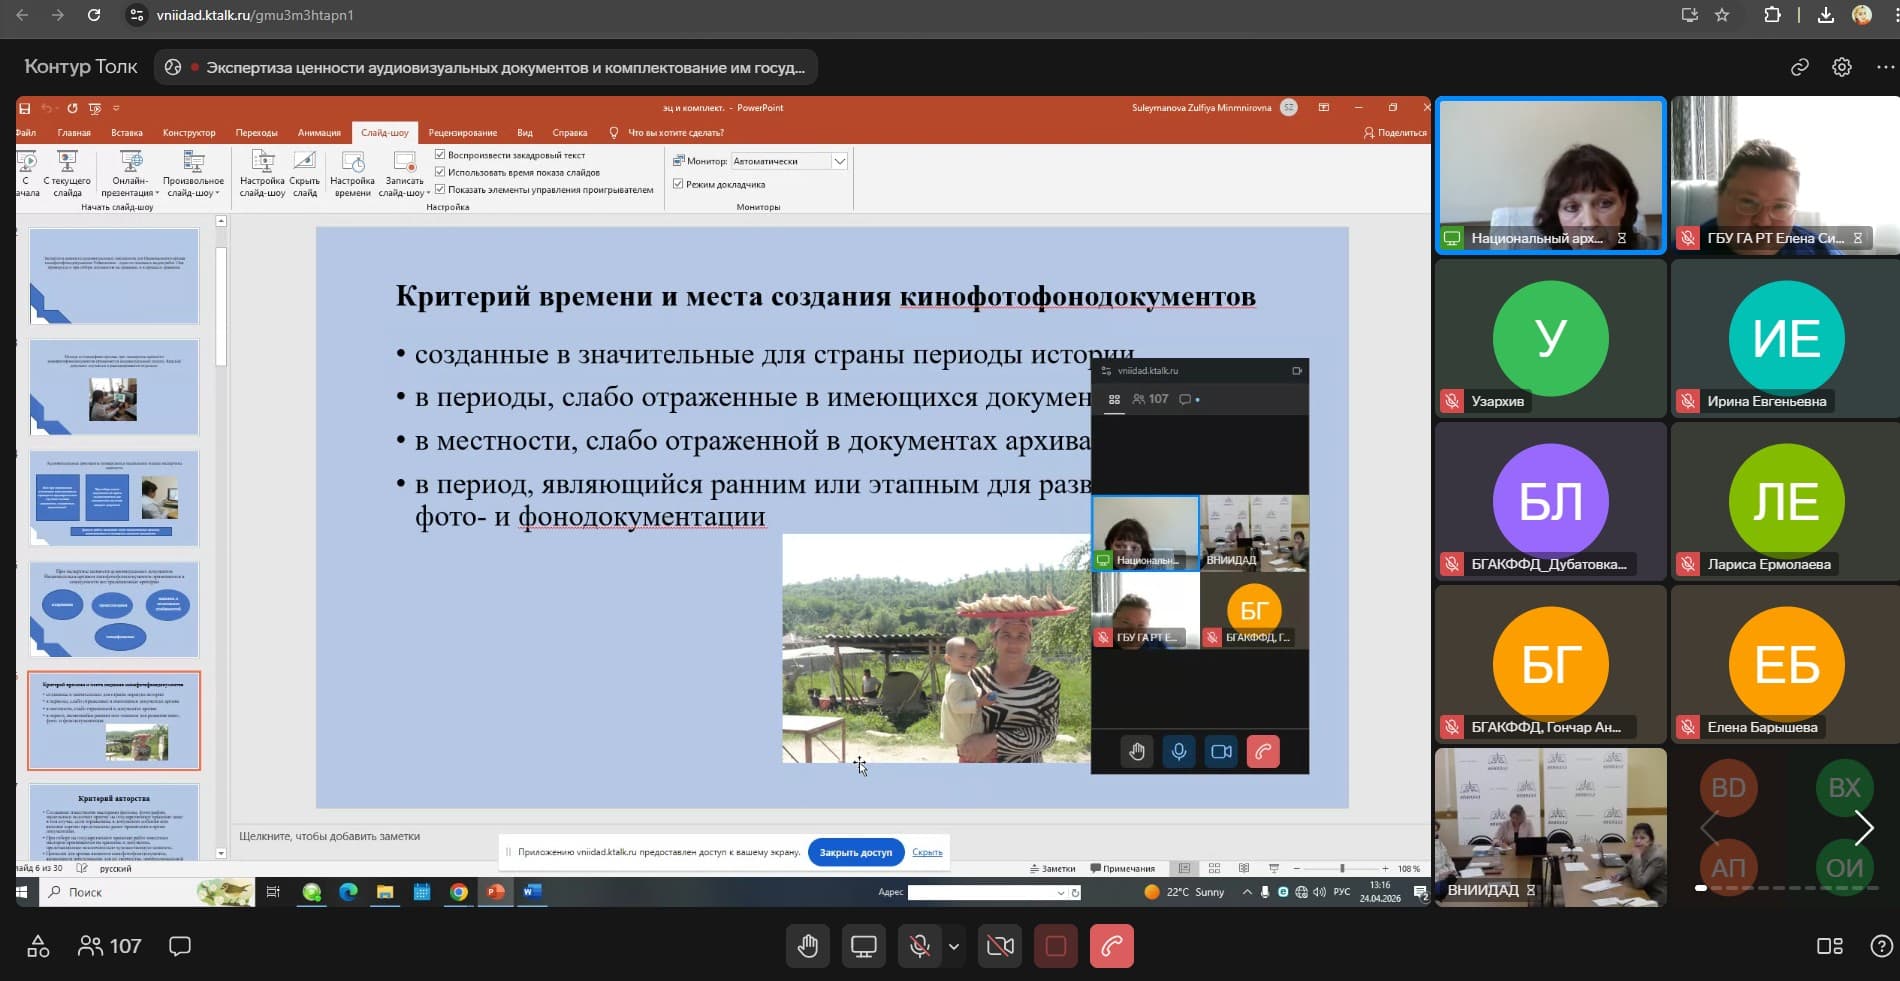
Task: Click the Закрыть доступ button
Action: coord(855,852)
